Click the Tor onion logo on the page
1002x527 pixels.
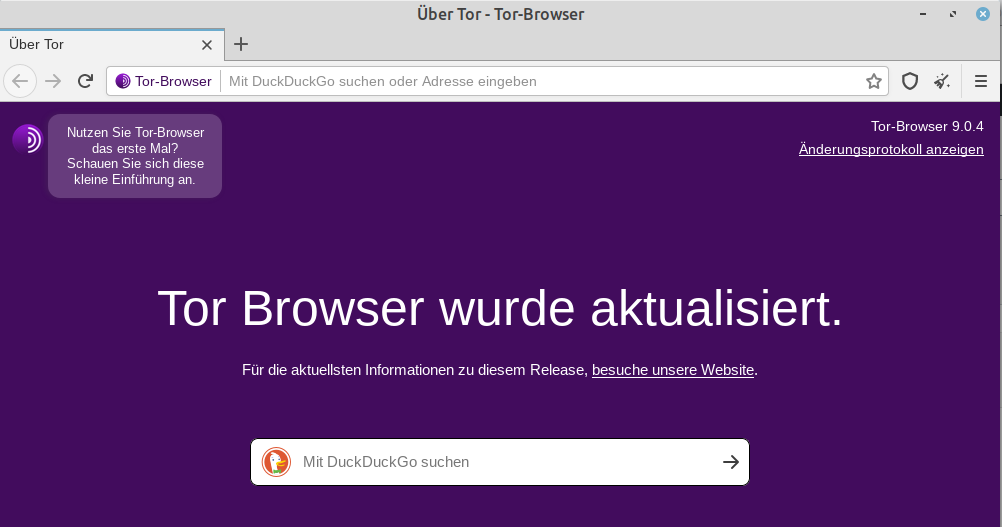(27, 139)
